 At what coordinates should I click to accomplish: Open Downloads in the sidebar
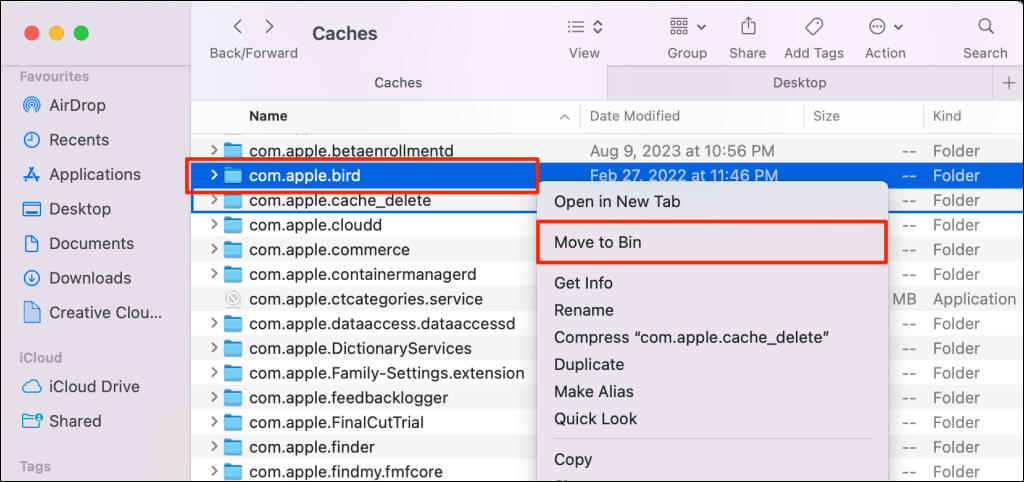coord(90,278)
